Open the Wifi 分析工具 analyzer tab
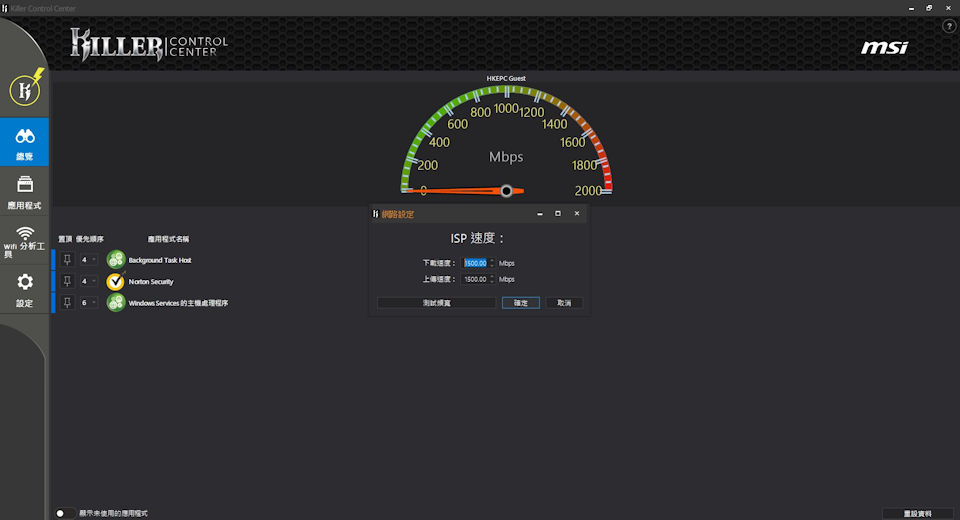Screen dimensions: 960x520 pos(24,240)
